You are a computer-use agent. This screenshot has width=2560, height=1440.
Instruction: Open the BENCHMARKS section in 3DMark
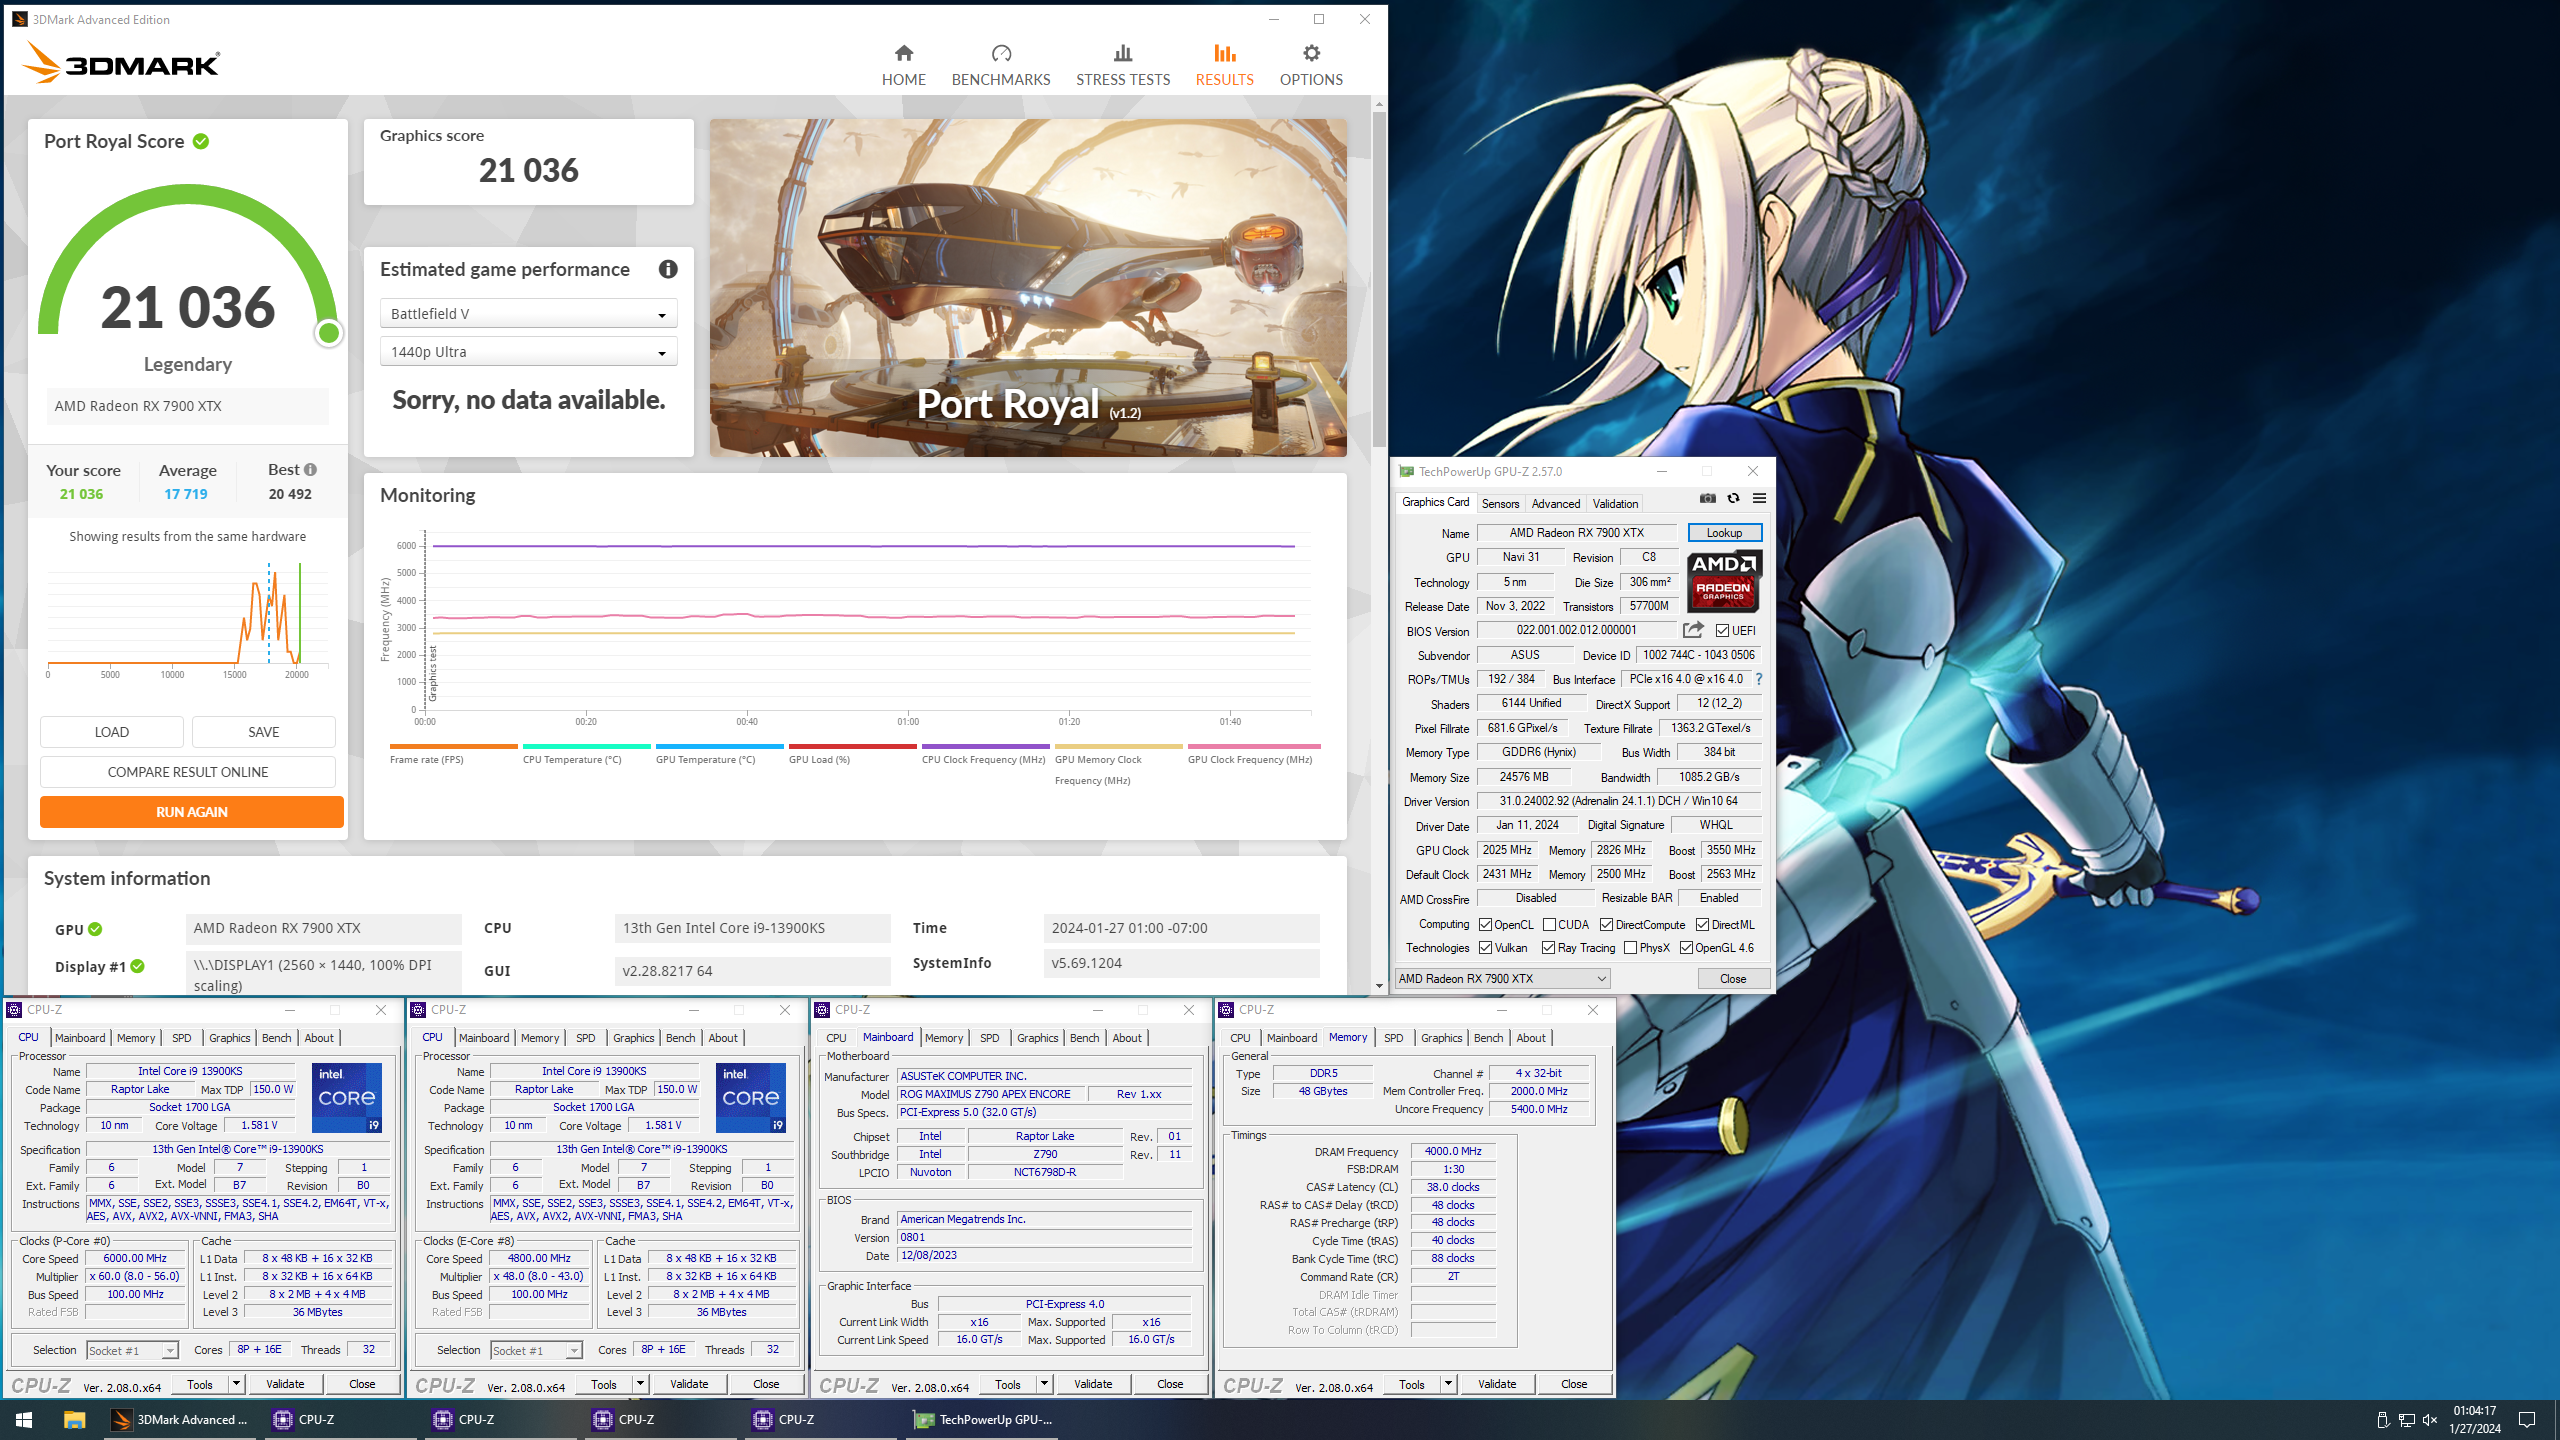tap(1000, 65)
